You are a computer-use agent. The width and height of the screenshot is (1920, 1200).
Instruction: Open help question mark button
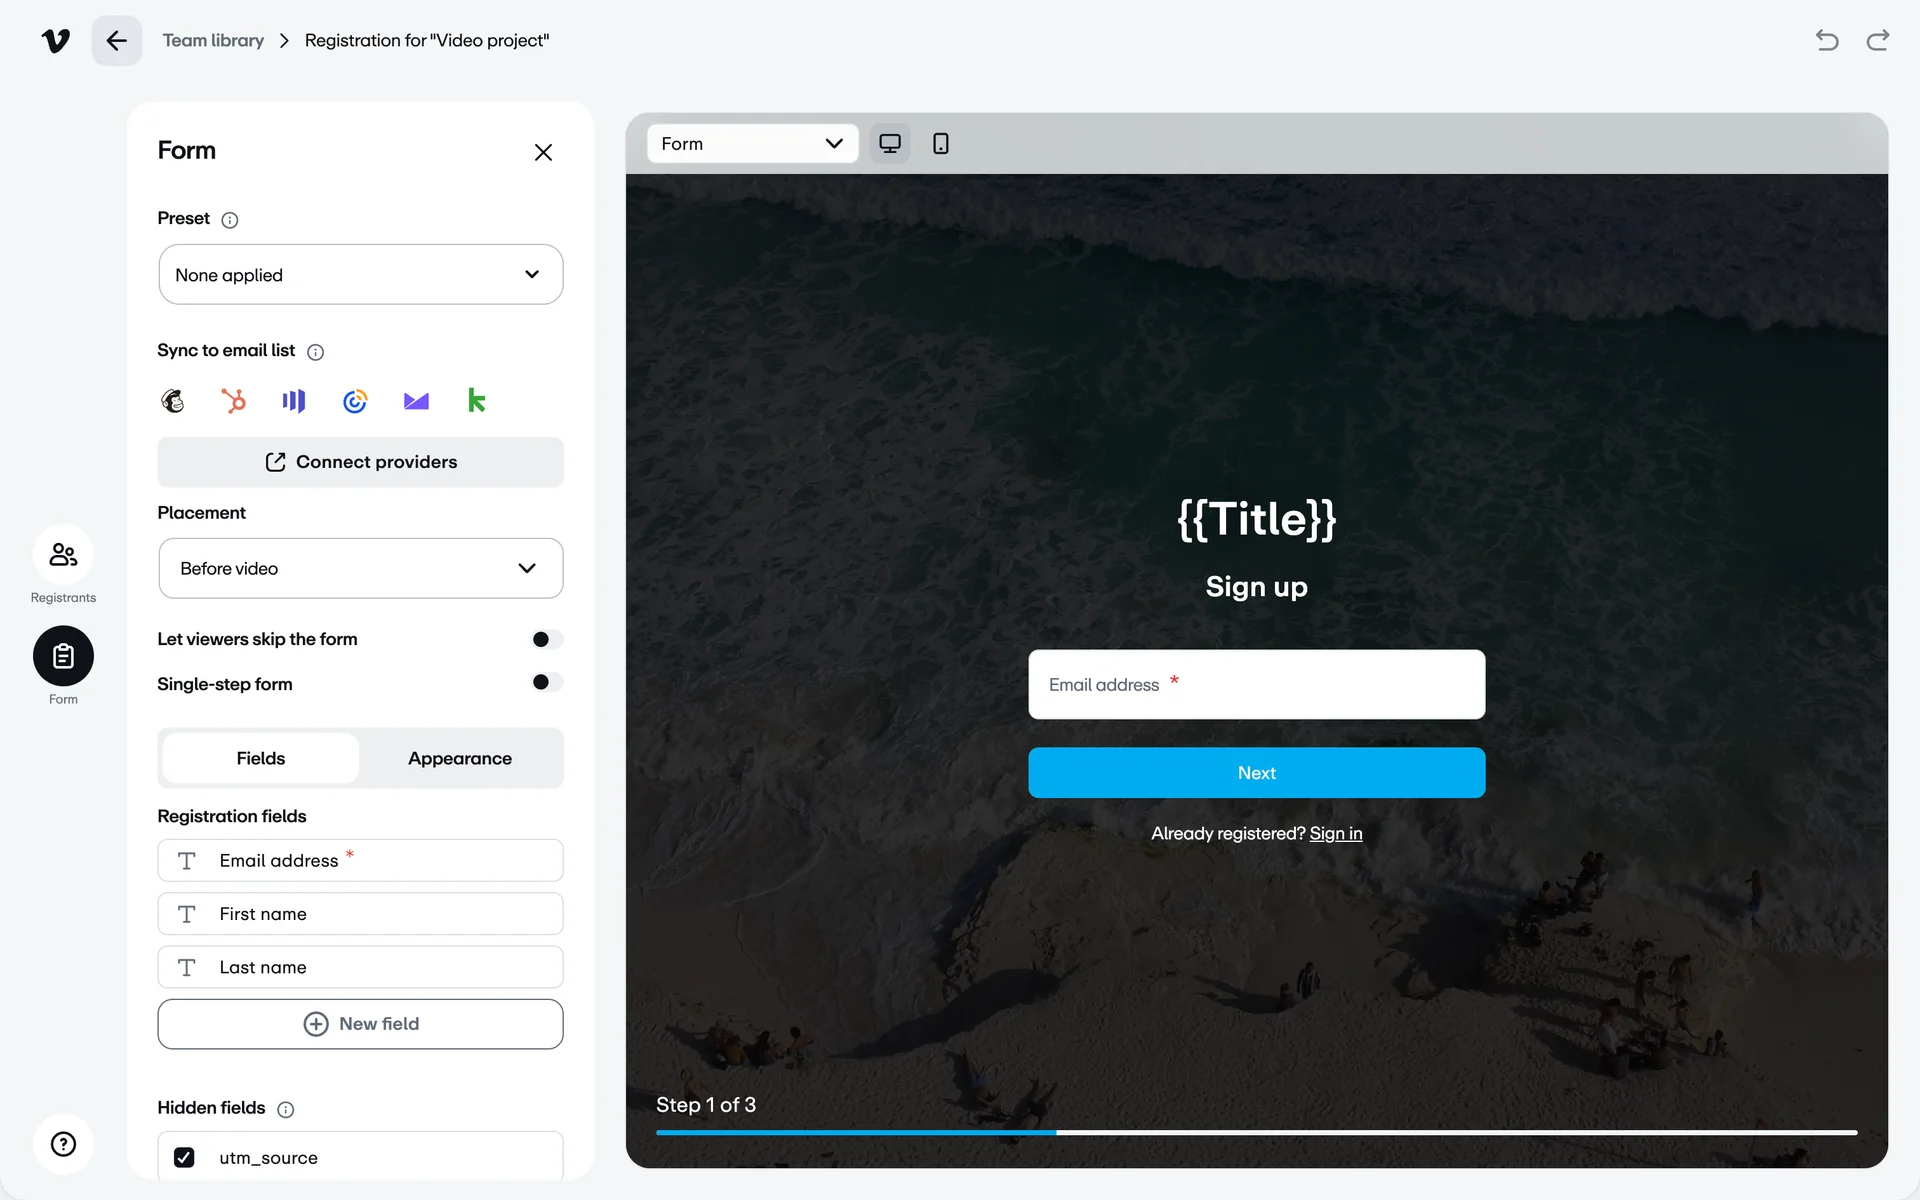tap(63, 1144)
